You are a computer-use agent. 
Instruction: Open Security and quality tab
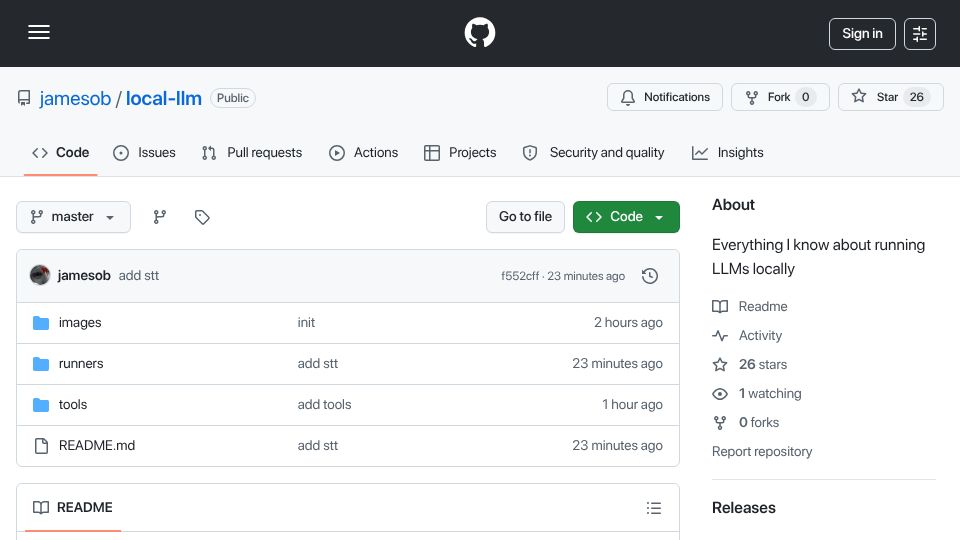(593, 152)
